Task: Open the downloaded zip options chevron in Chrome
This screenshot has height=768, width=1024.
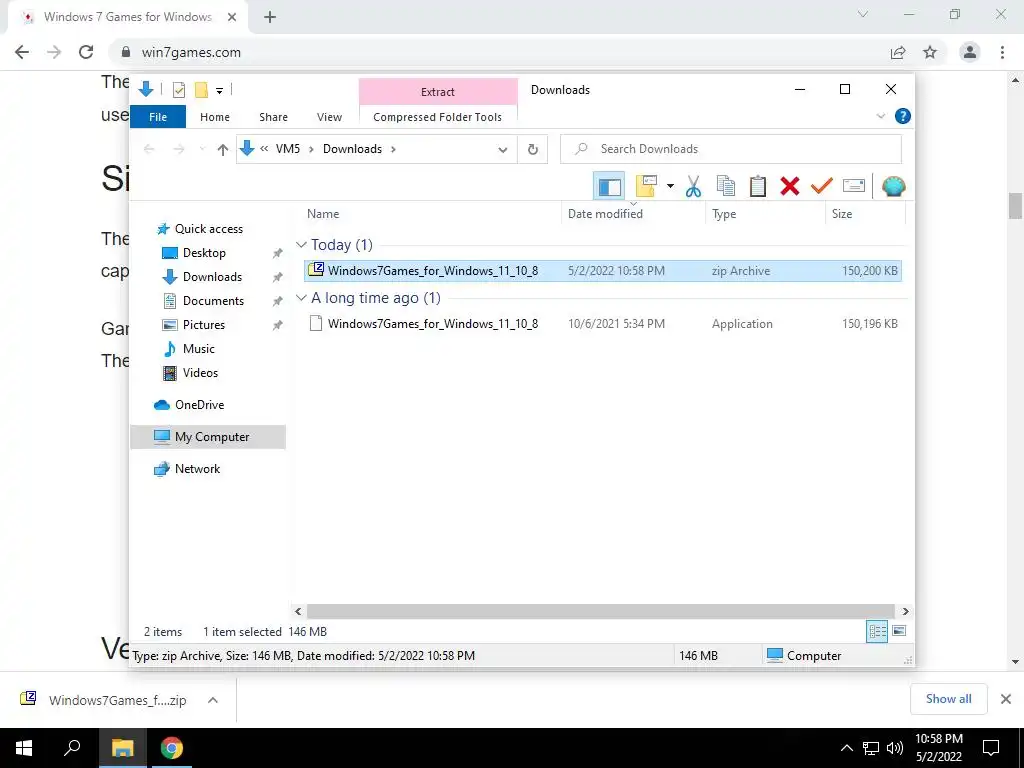Action: click(213, 700)
